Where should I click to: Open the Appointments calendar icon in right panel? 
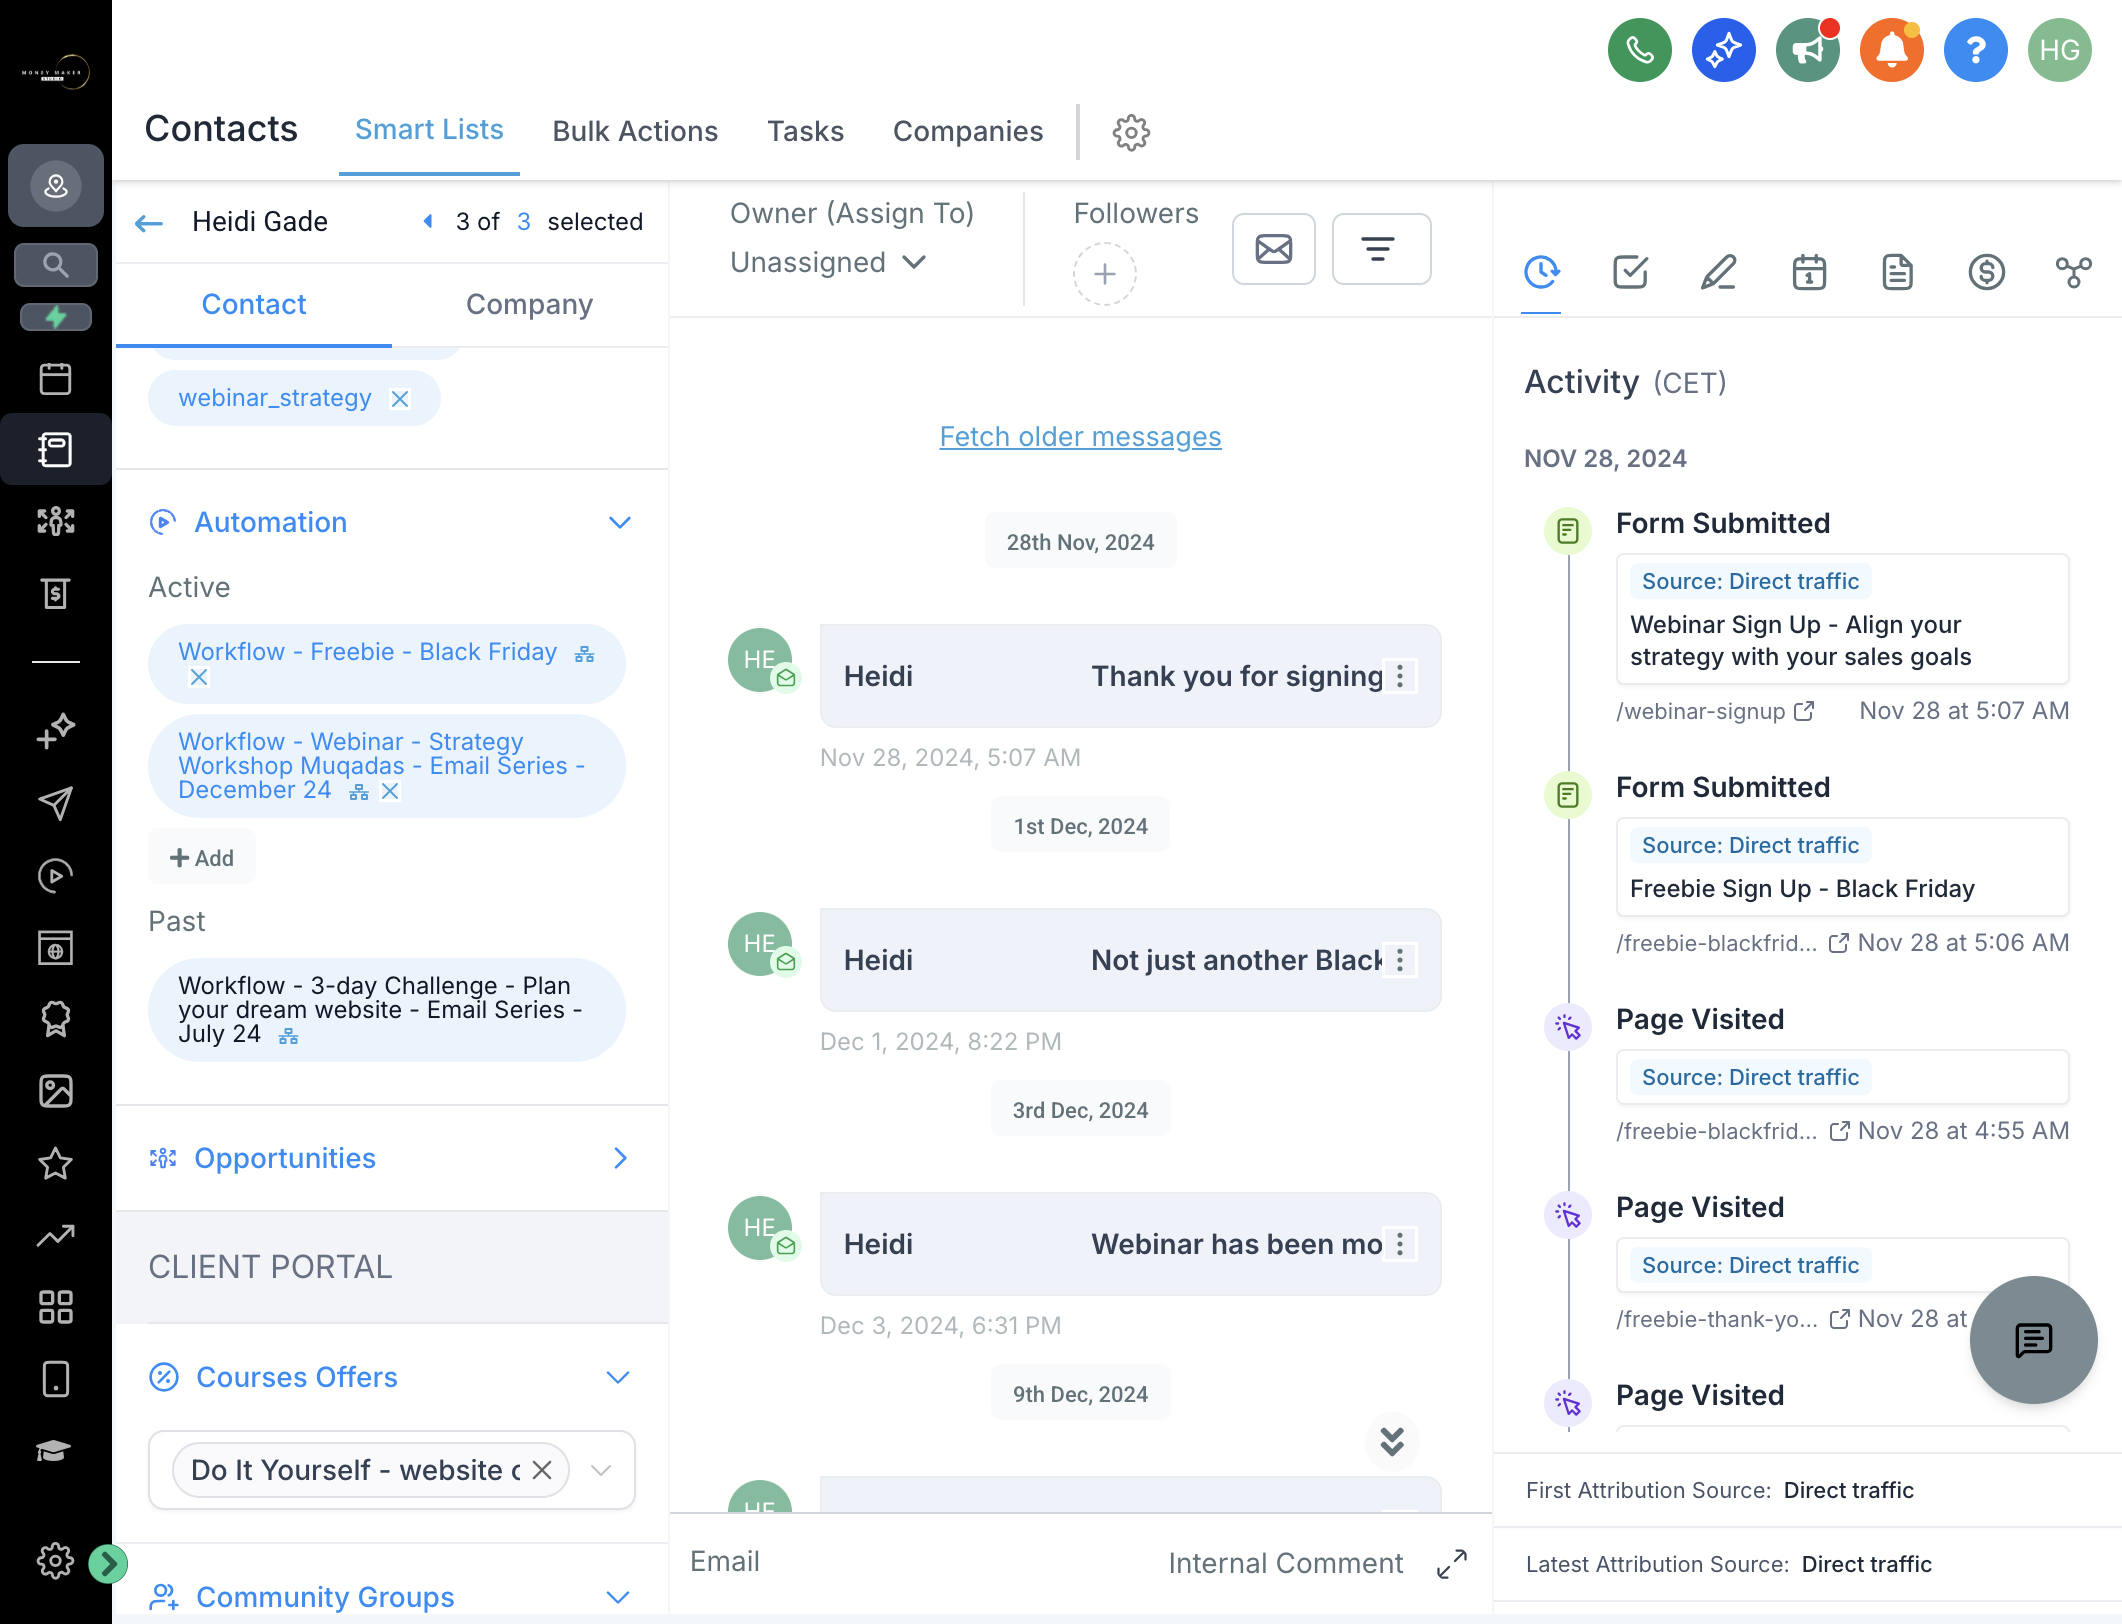[1808, 272]
